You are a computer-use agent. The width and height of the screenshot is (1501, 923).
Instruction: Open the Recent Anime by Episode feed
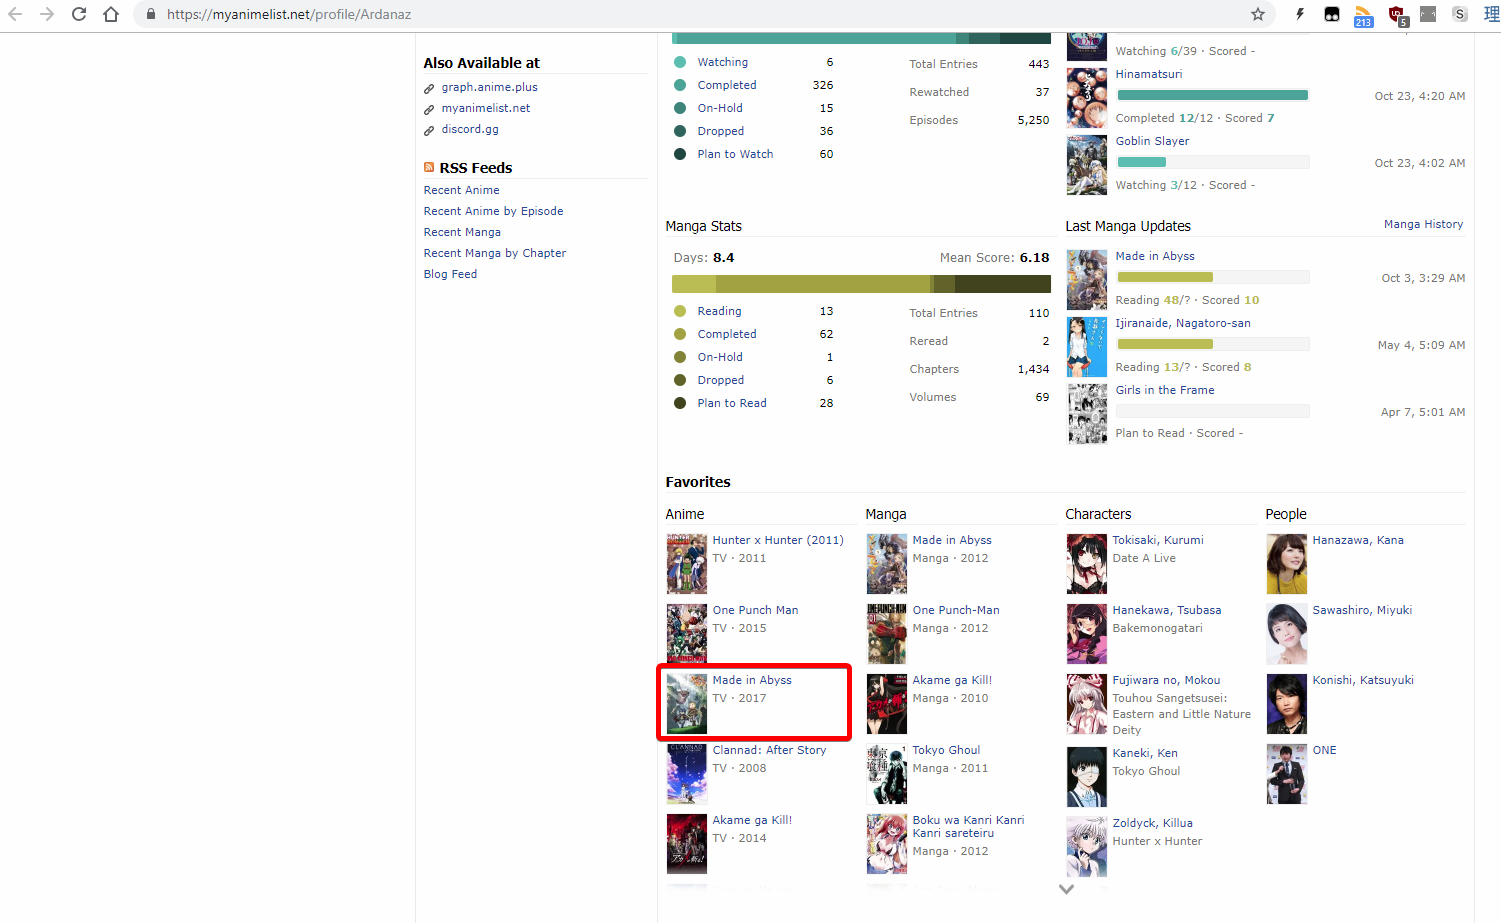pos(493,211)
